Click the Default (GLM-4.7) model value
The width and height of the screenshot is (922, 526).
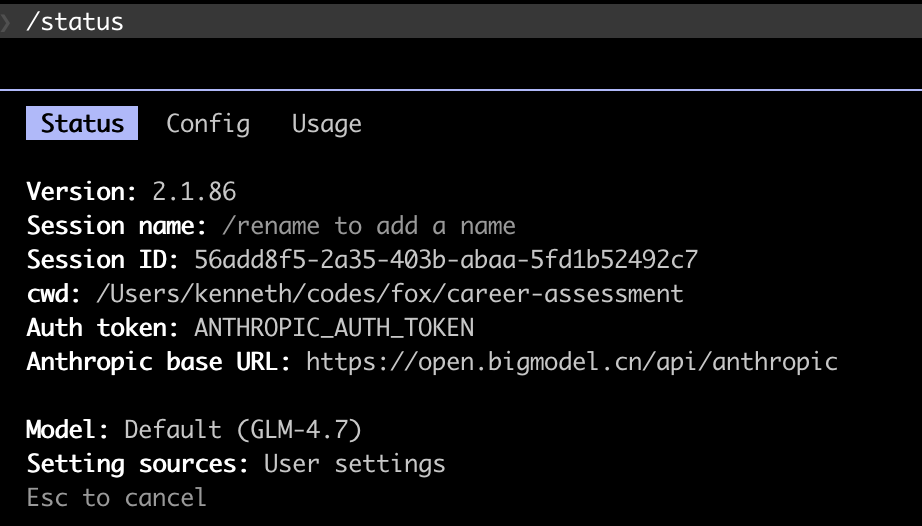click(x=242, y=430)
